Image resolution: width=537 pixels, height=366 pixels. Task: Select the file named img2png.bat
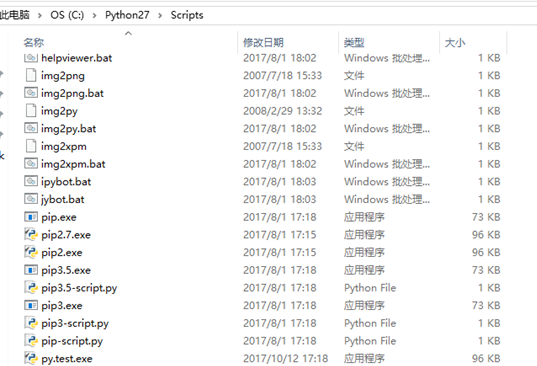pyautogui.click(x=72, y=93)
